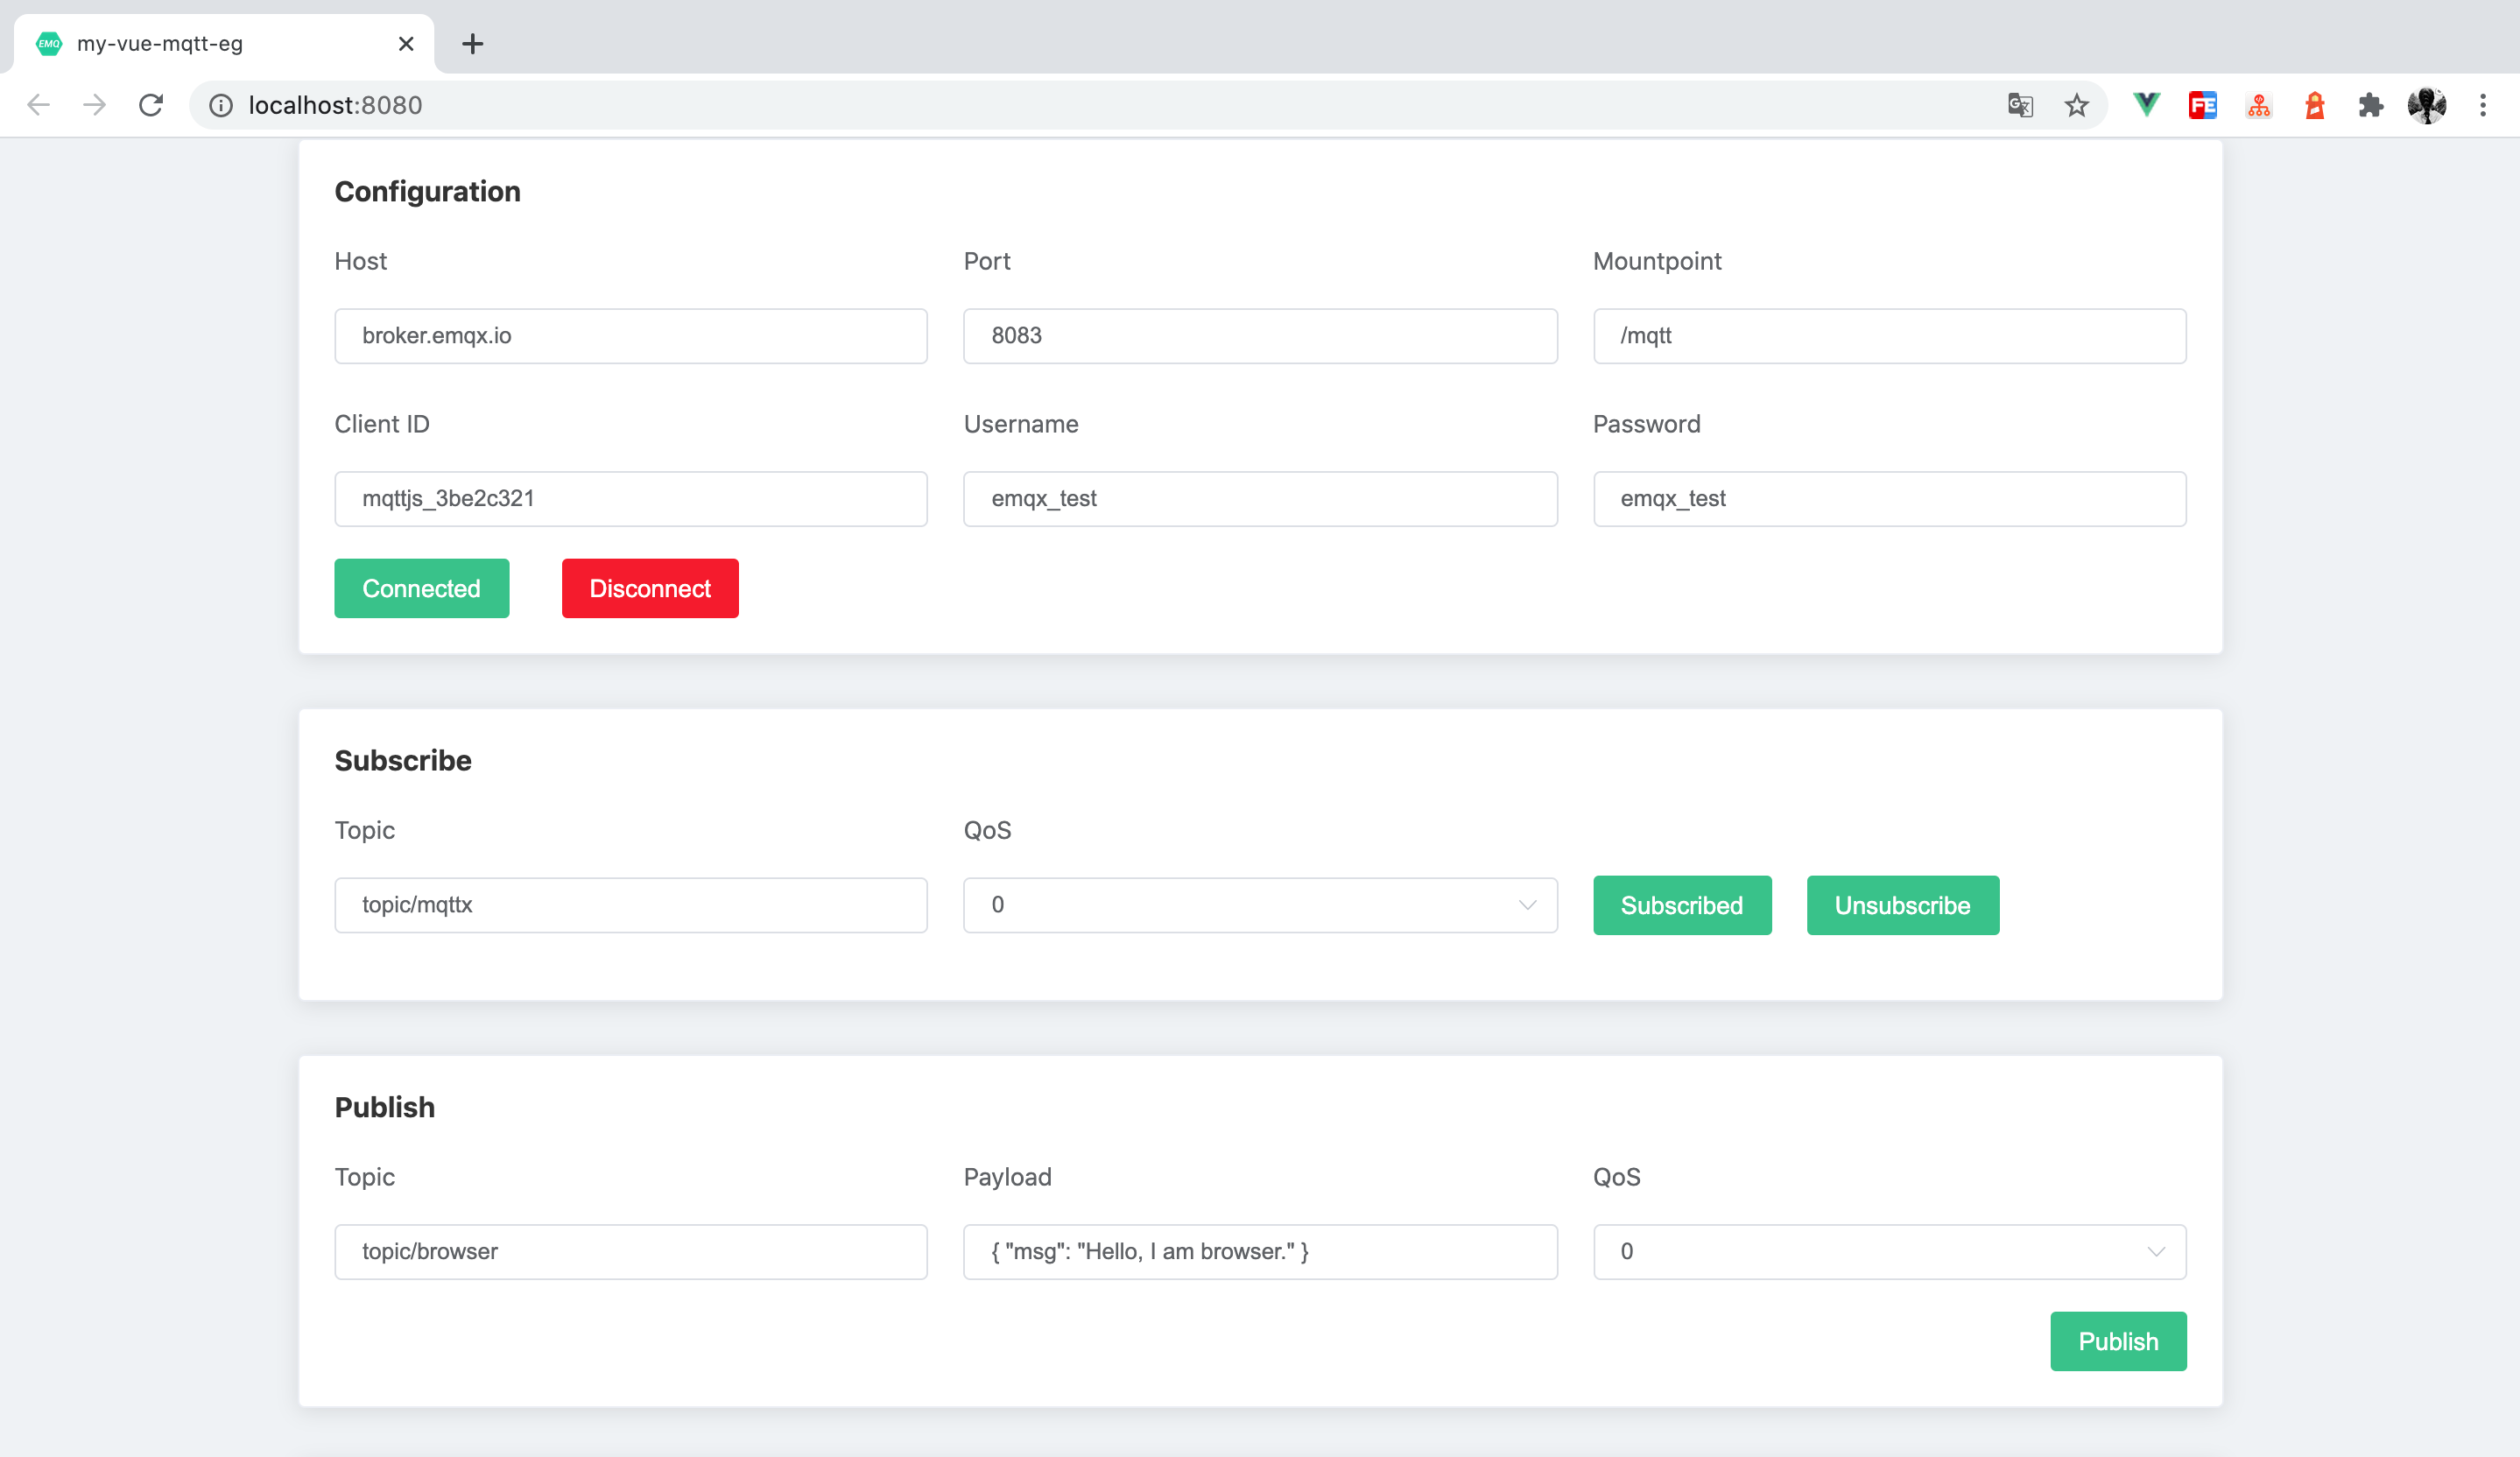Click the Unsubscribe button
The width and height of the screenshot is (2520, 1457).
(x=1902, y=905)
